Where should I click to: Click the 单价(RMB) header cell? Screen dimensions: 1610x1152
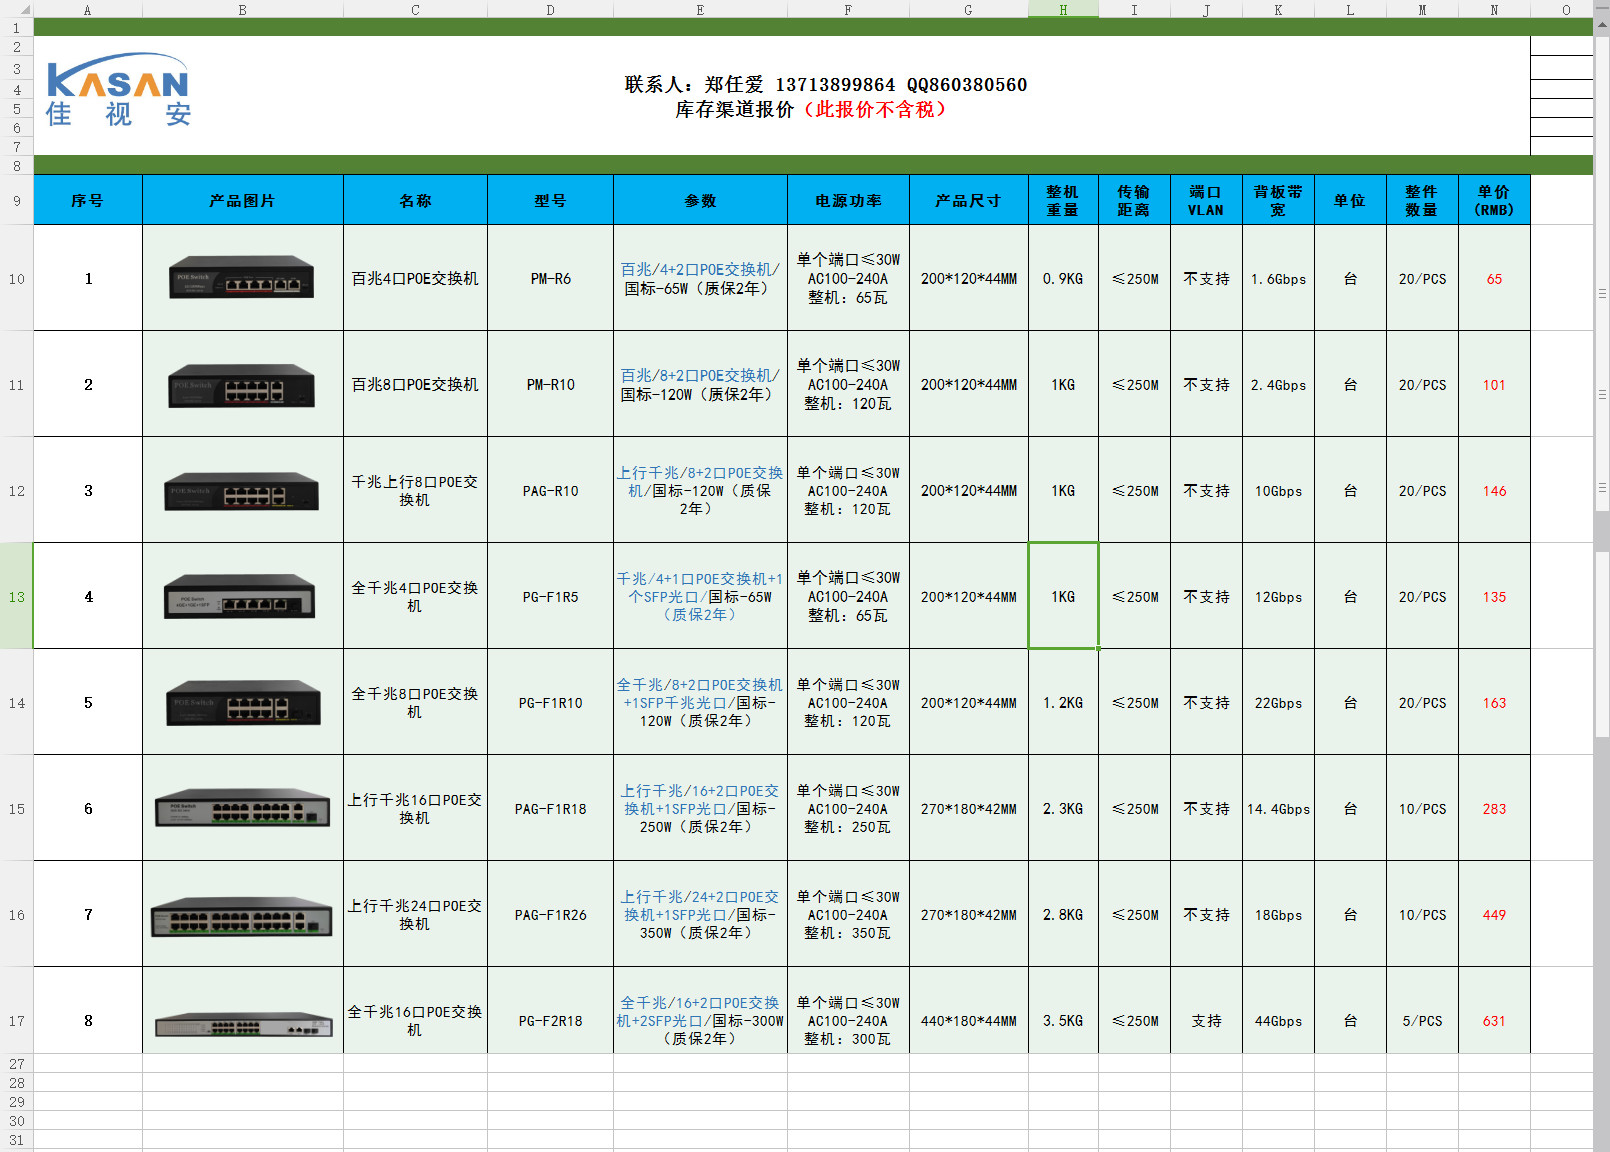1494,201
